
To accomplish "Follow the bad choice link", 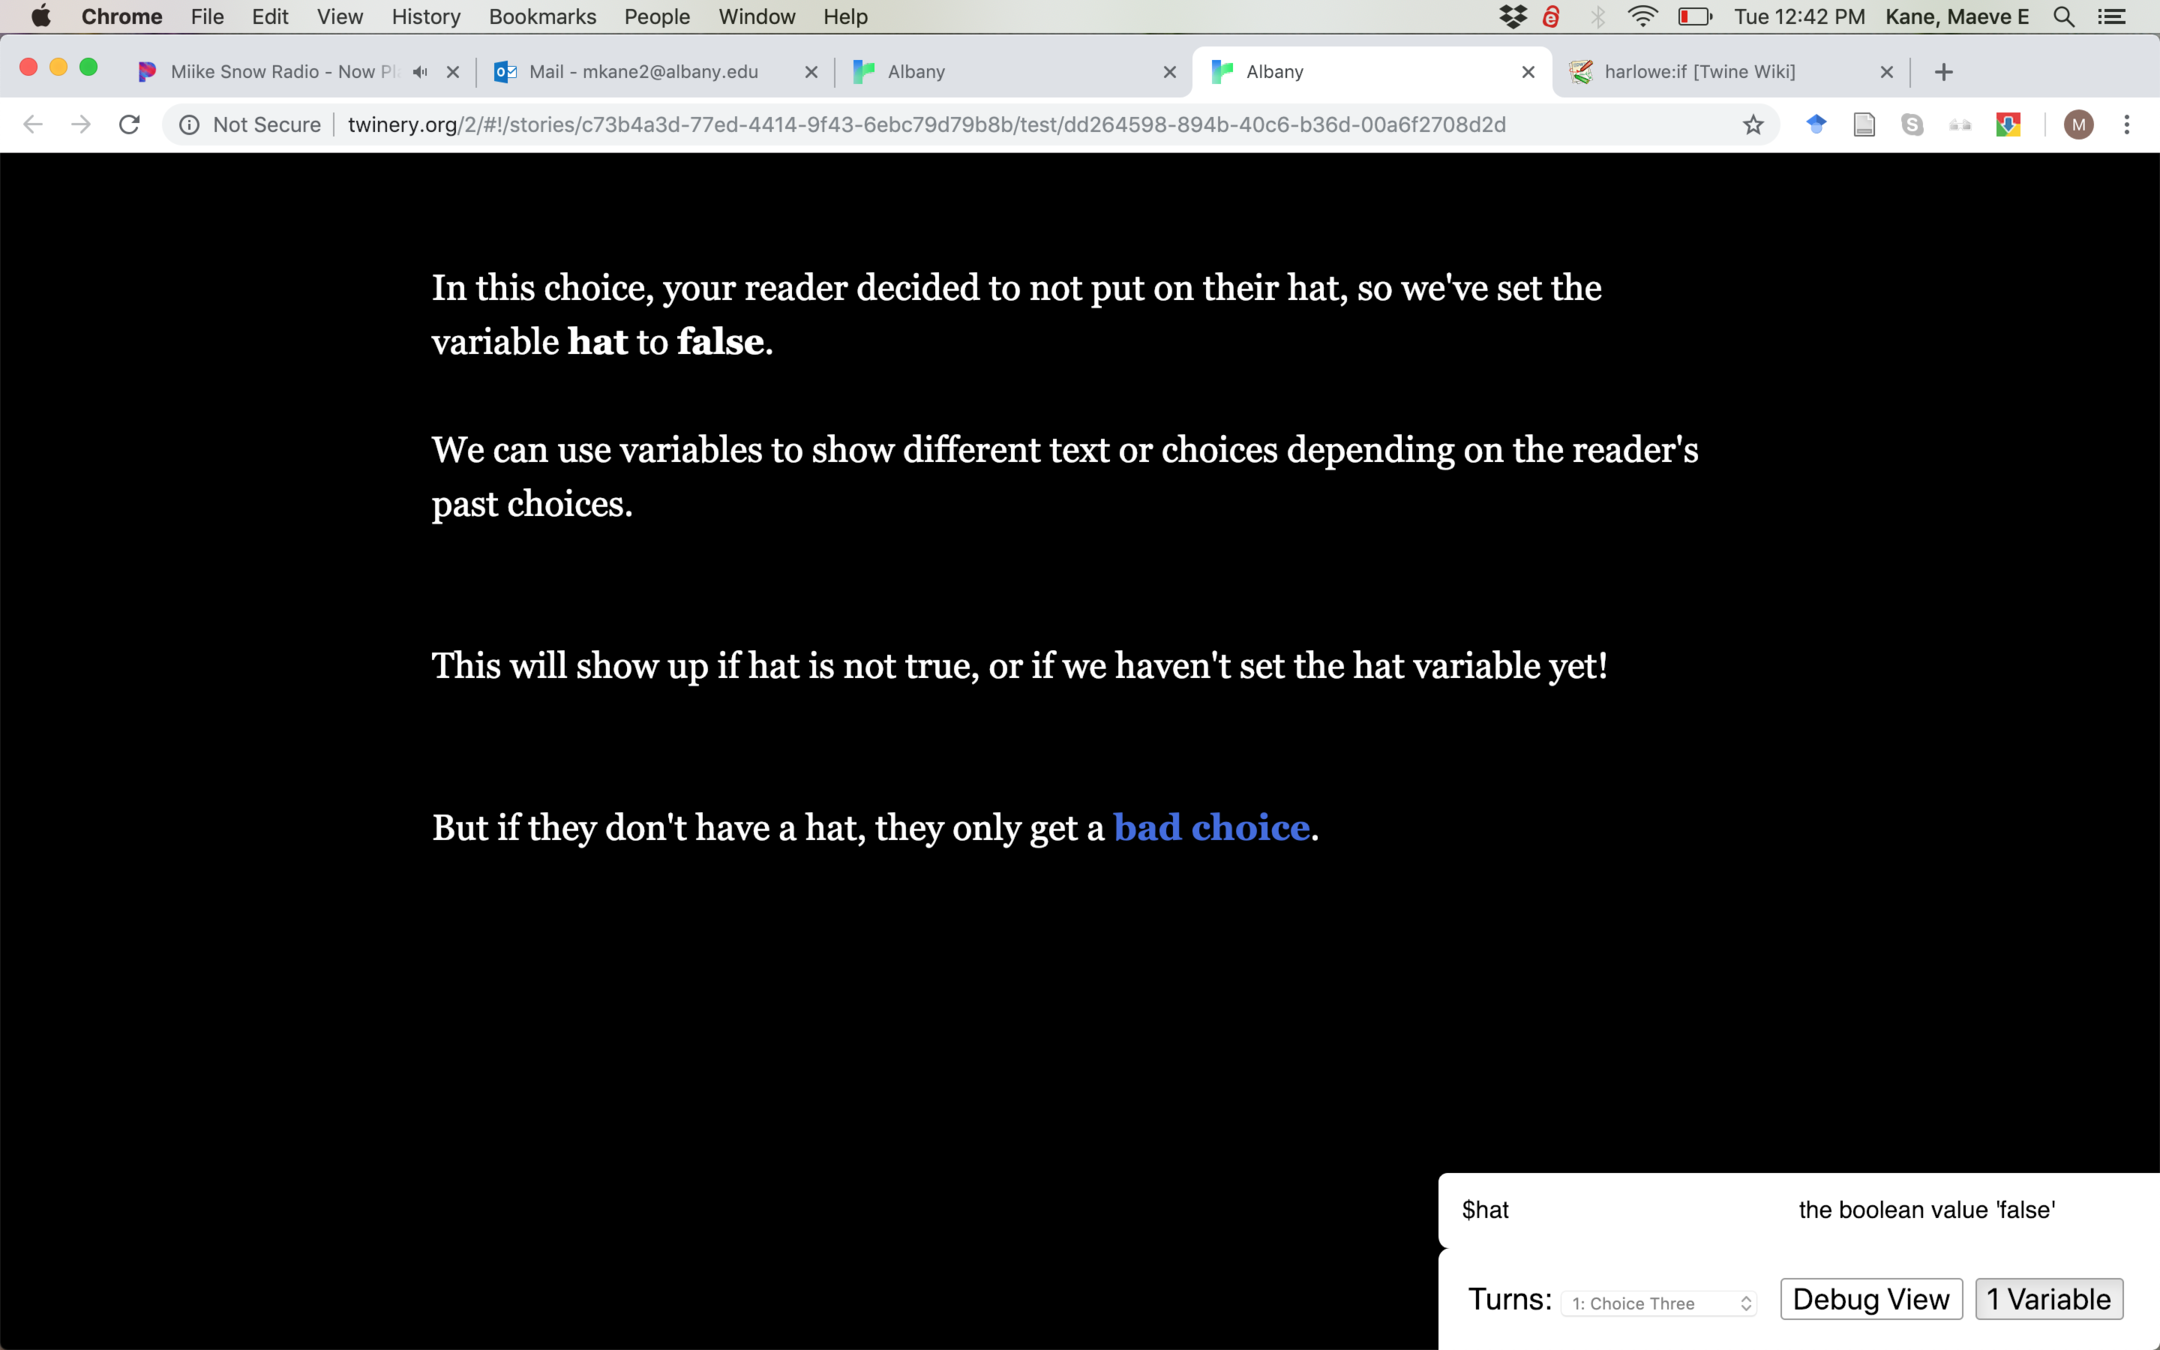I will (1211, 828).
